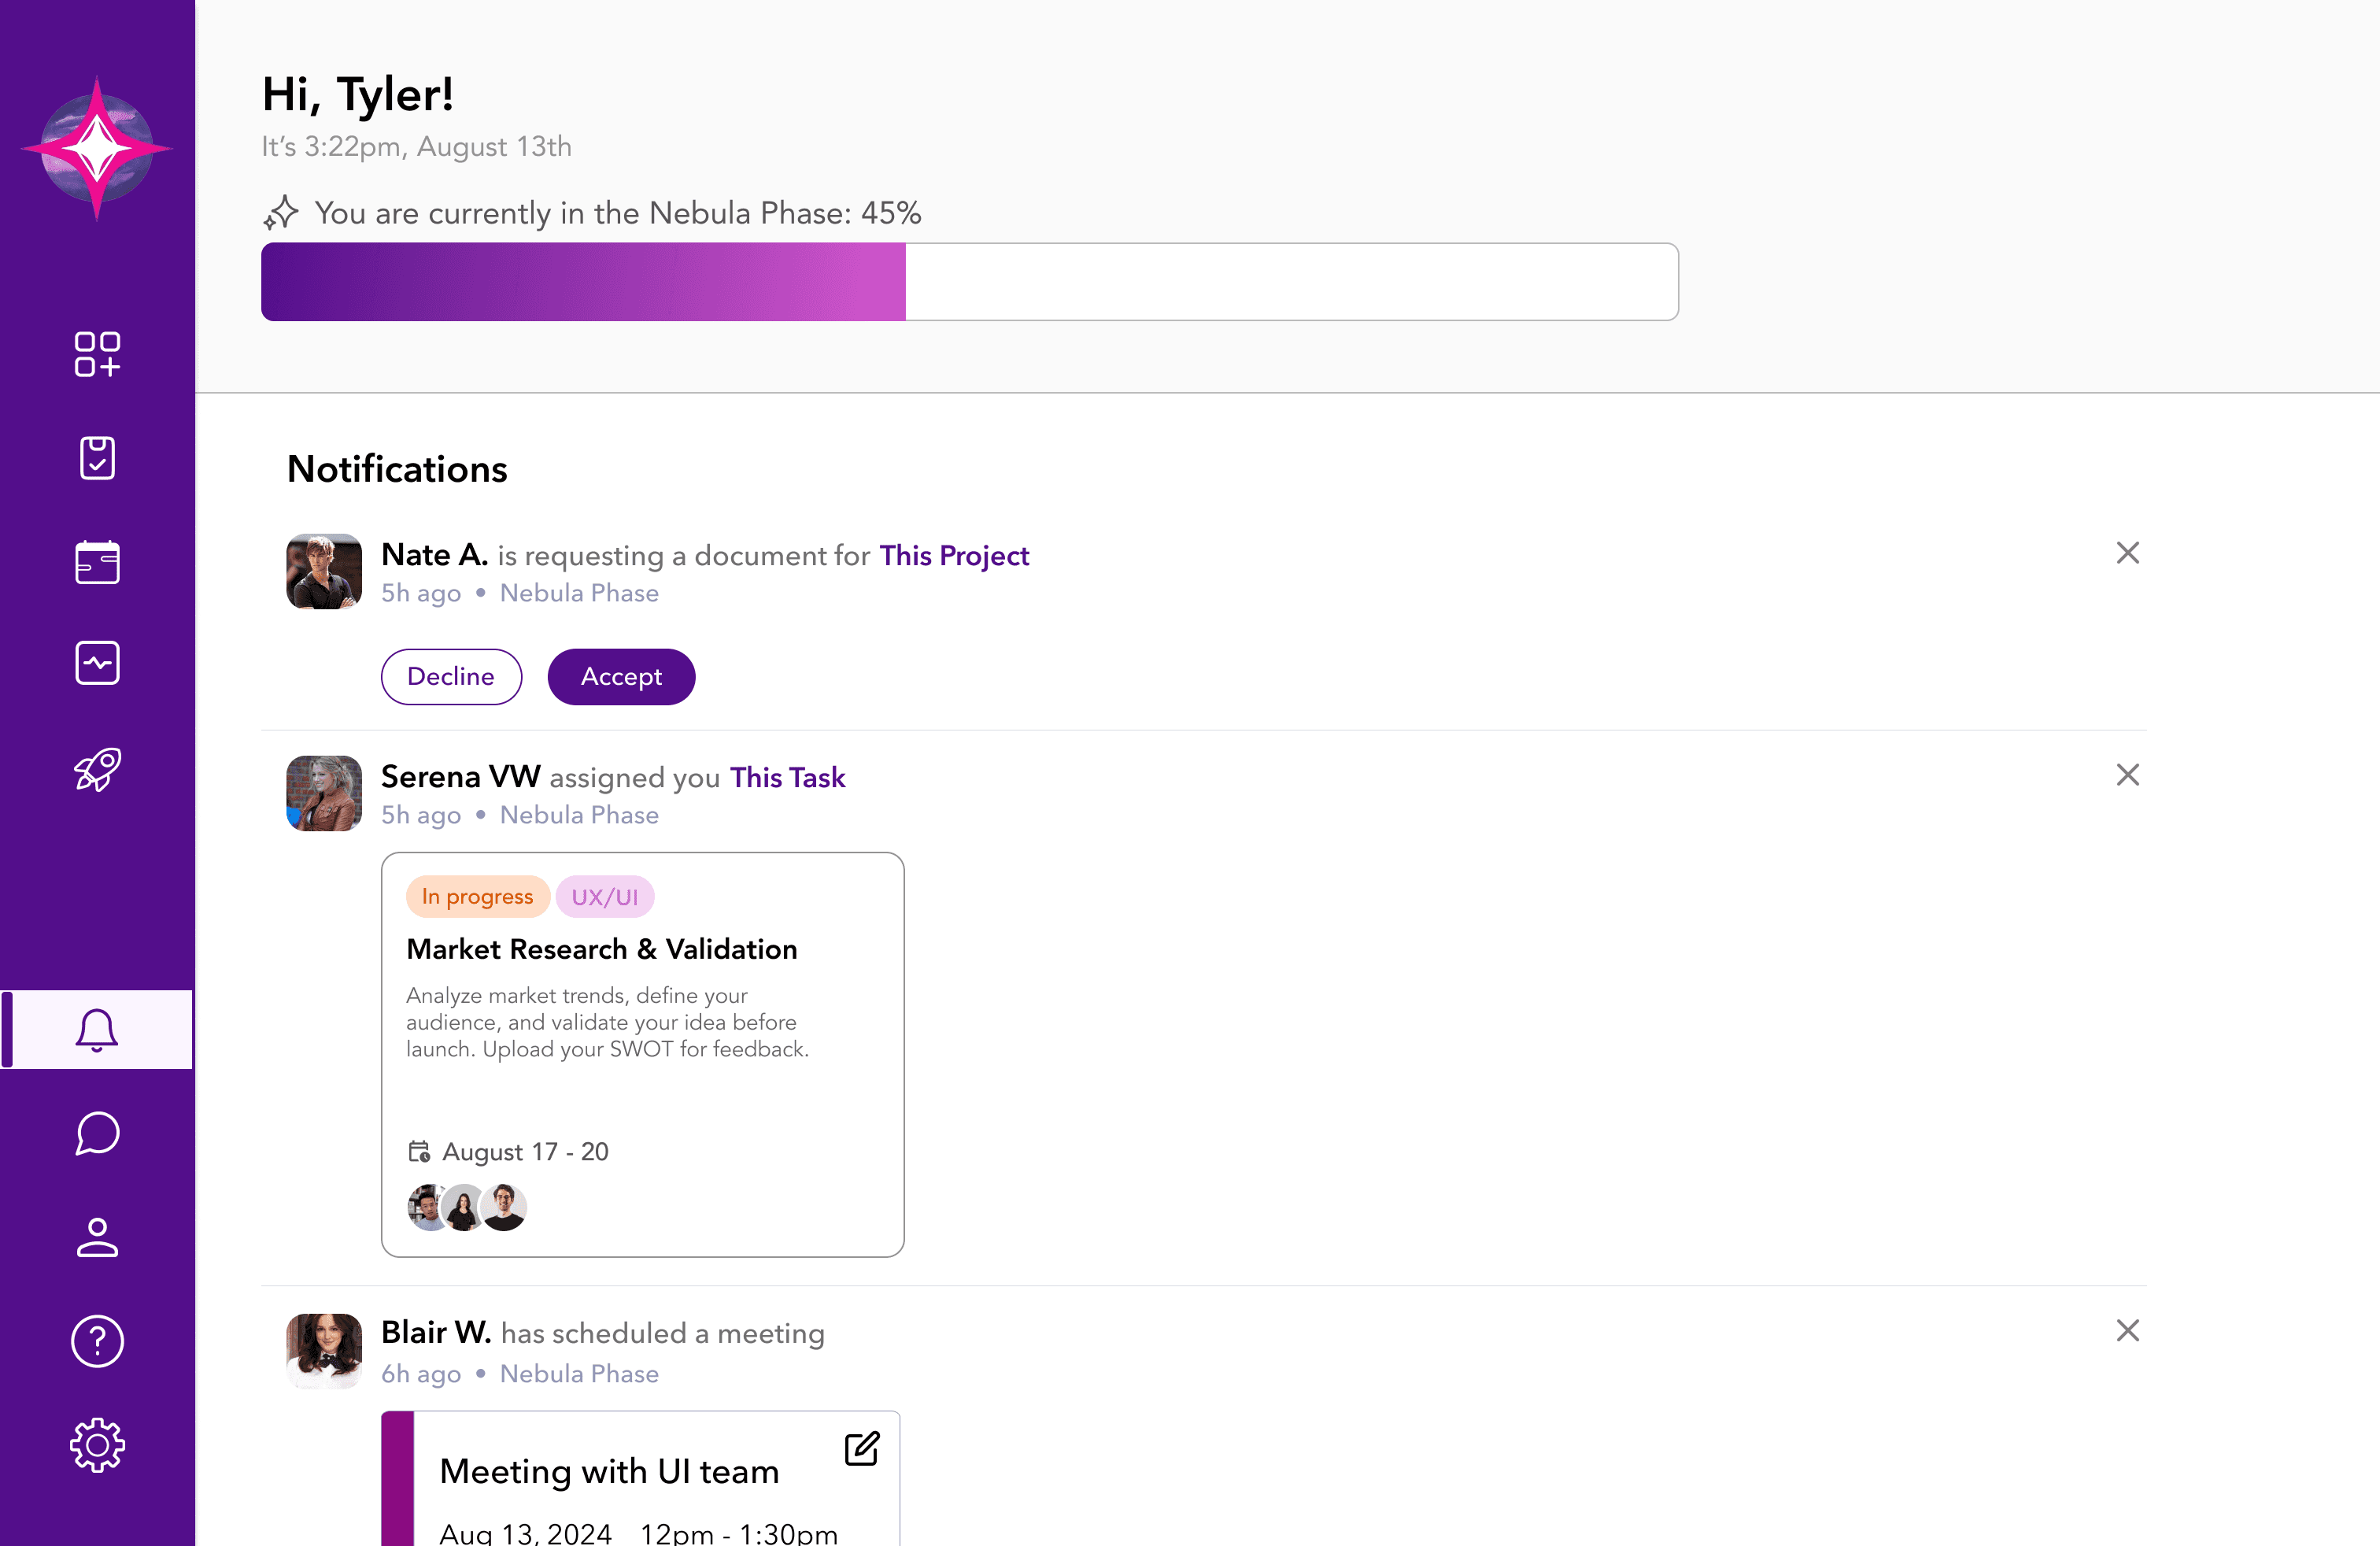
Task: Decline Nate A.'s document request
Action: (451, 676)
